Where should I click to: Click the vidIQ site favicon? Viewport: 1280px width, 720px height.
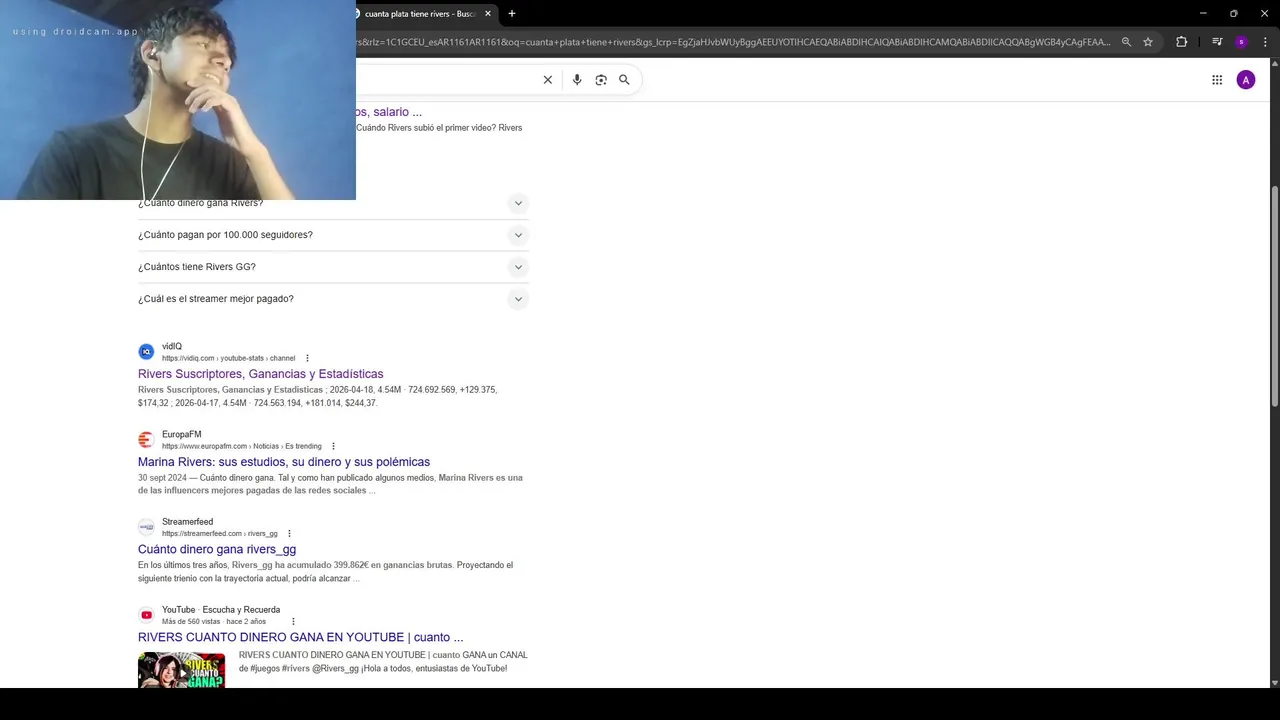point(146,352)
